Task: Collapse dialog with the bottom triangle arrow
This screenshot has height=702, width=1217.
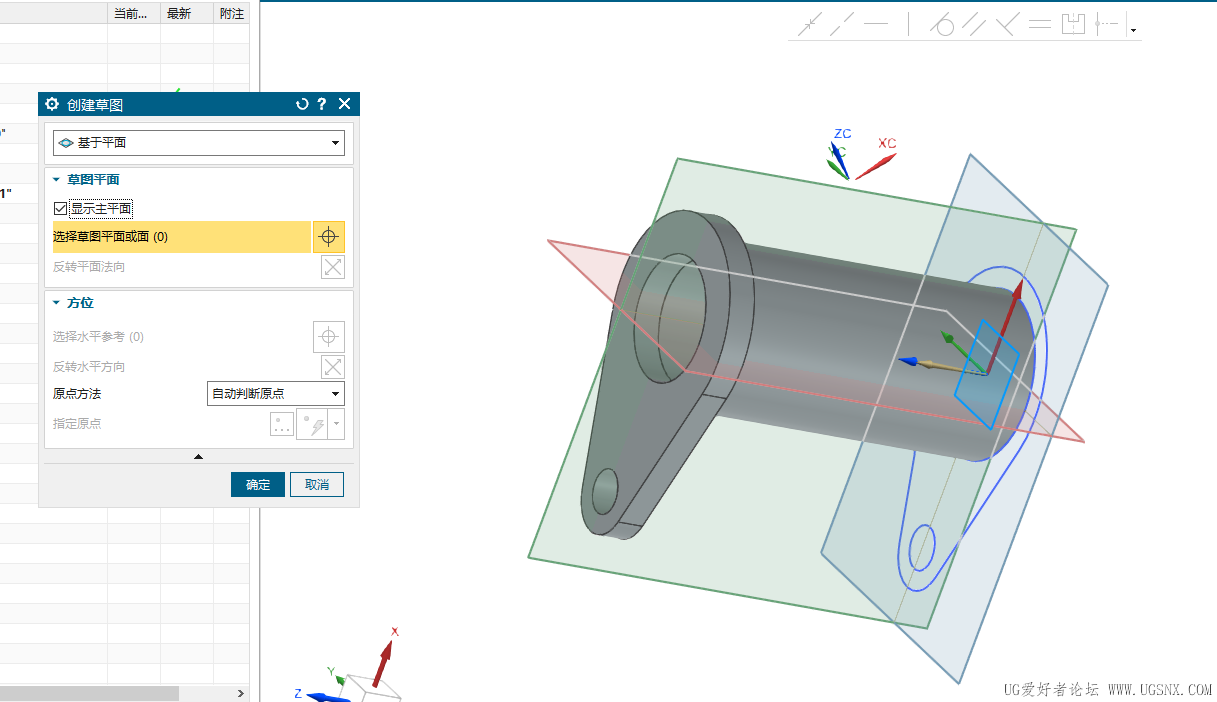Action: click(198, 456)
